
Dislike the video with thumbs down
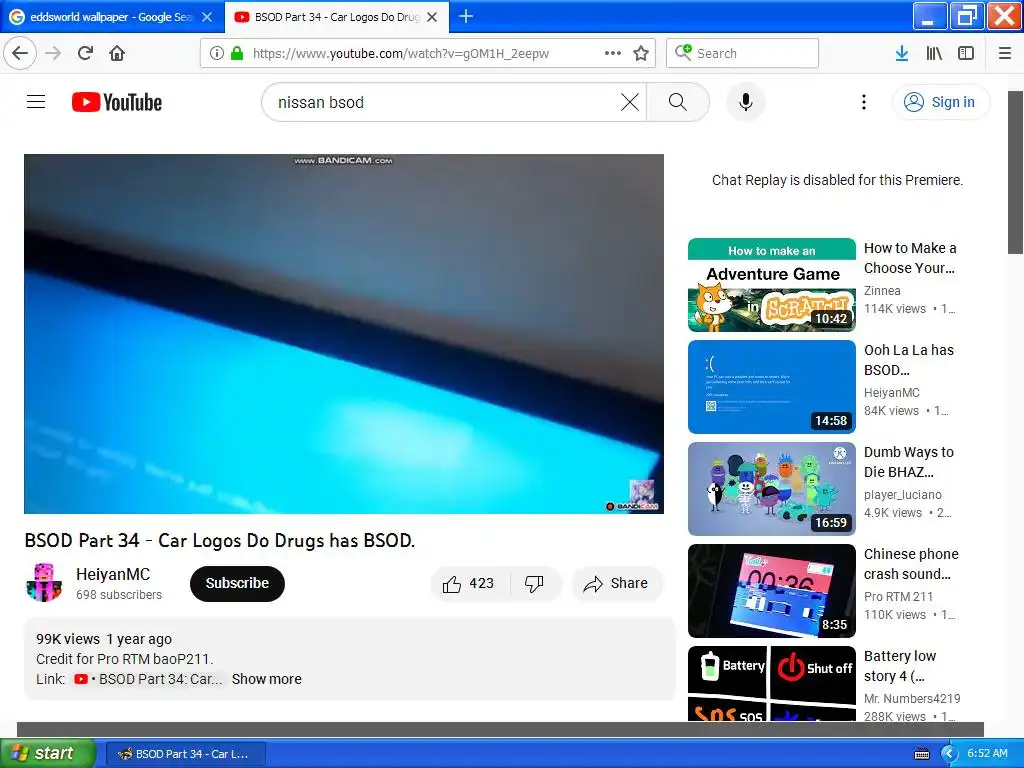[x=534, y=583]
